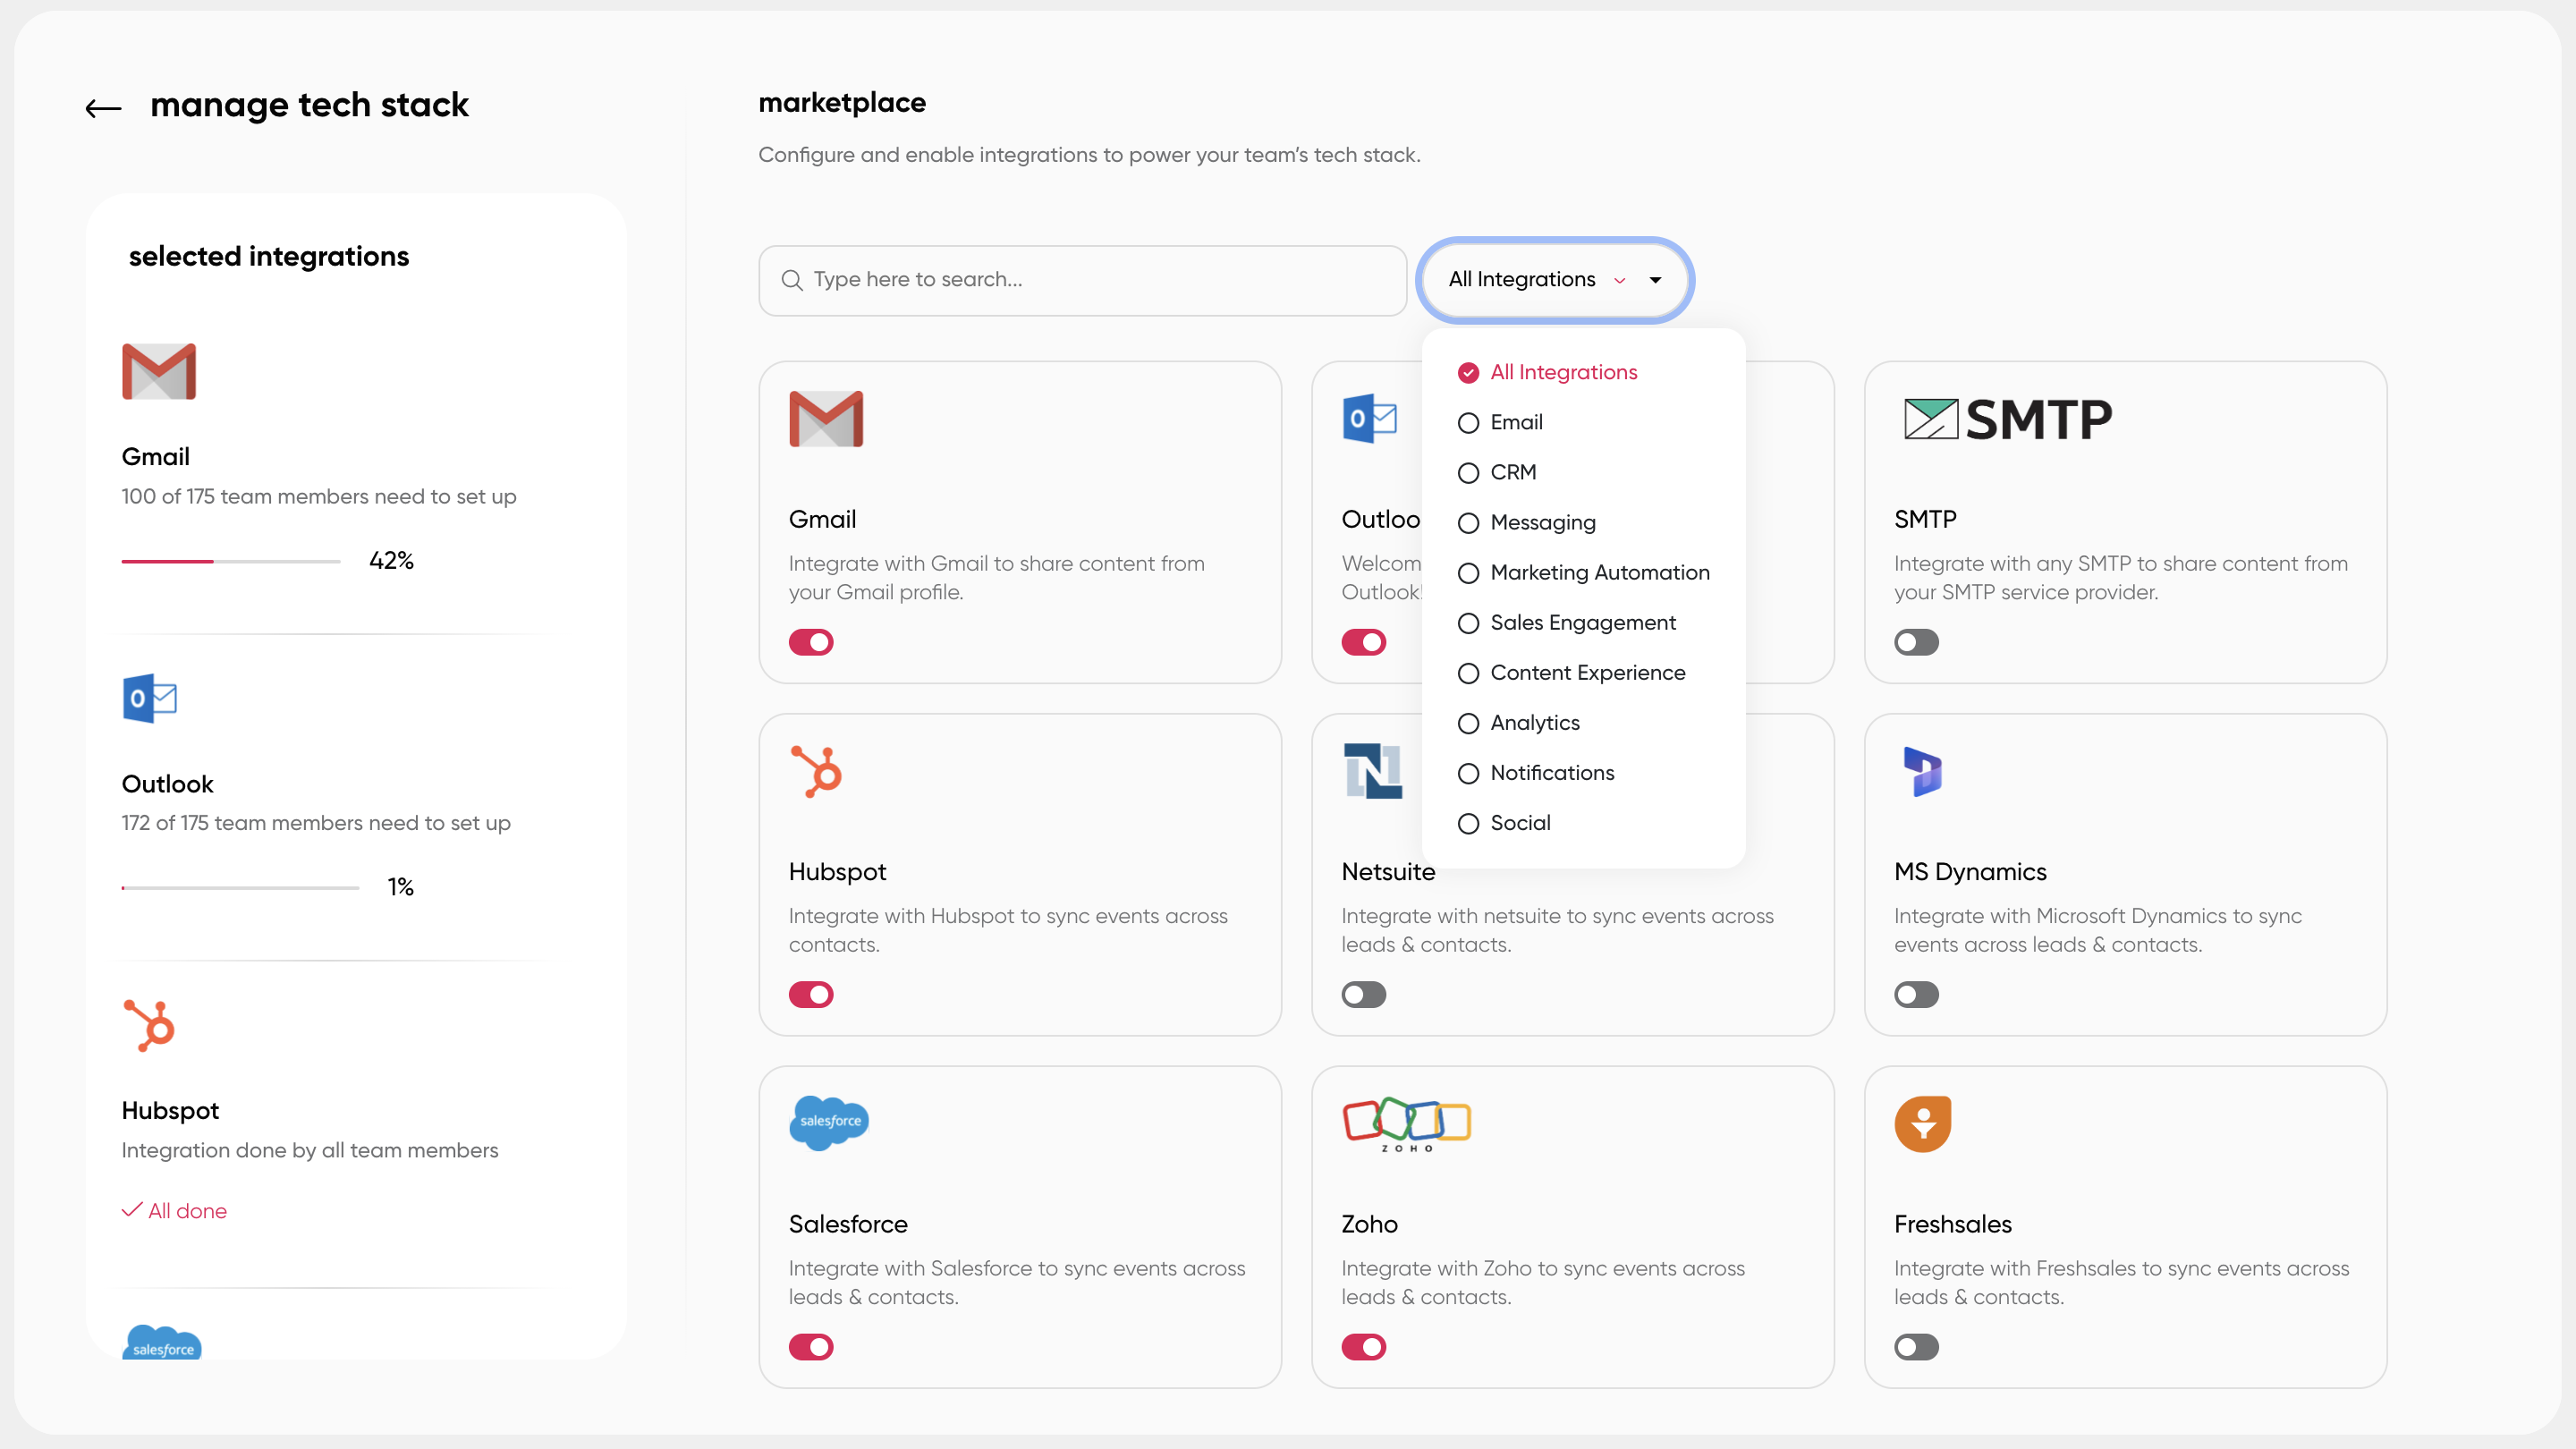Disable the Zoho integration toggle

[x=1363, y=1346]
